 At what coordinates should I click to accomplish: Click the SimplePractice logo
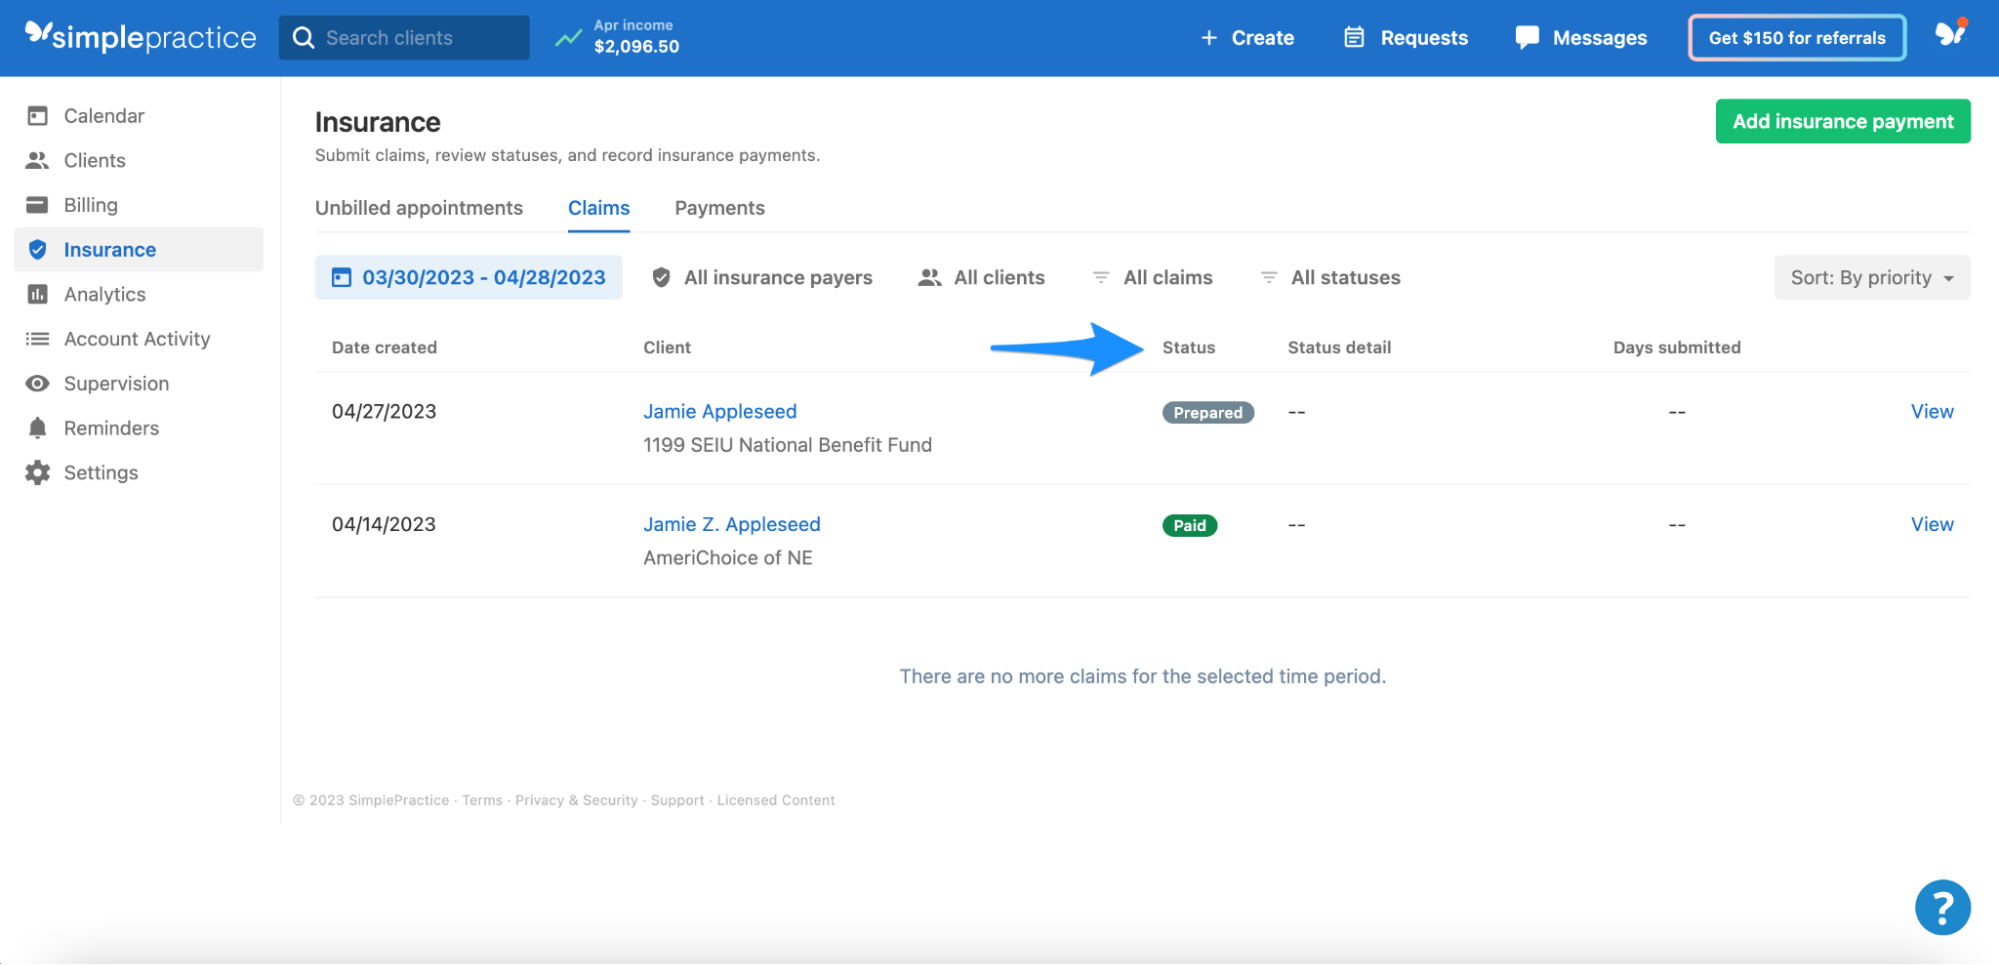point(141,37)
